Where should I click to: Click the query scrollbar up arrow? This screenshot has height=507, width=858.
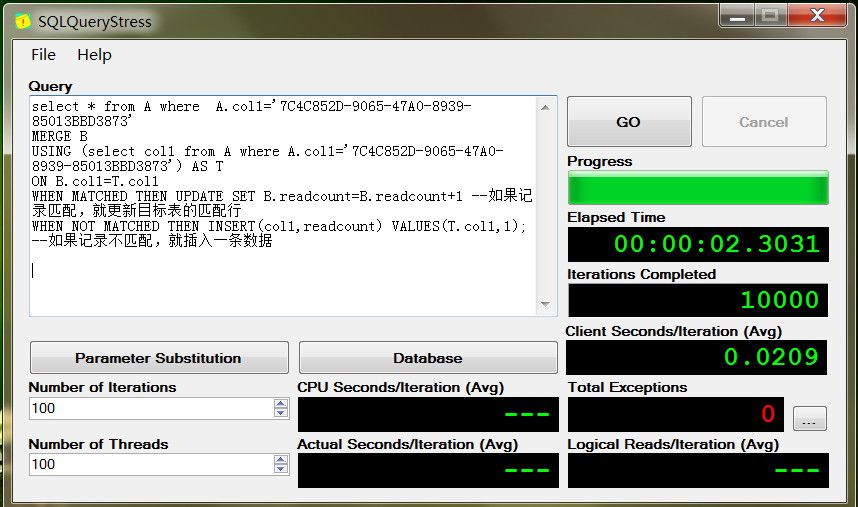[546, 108]
